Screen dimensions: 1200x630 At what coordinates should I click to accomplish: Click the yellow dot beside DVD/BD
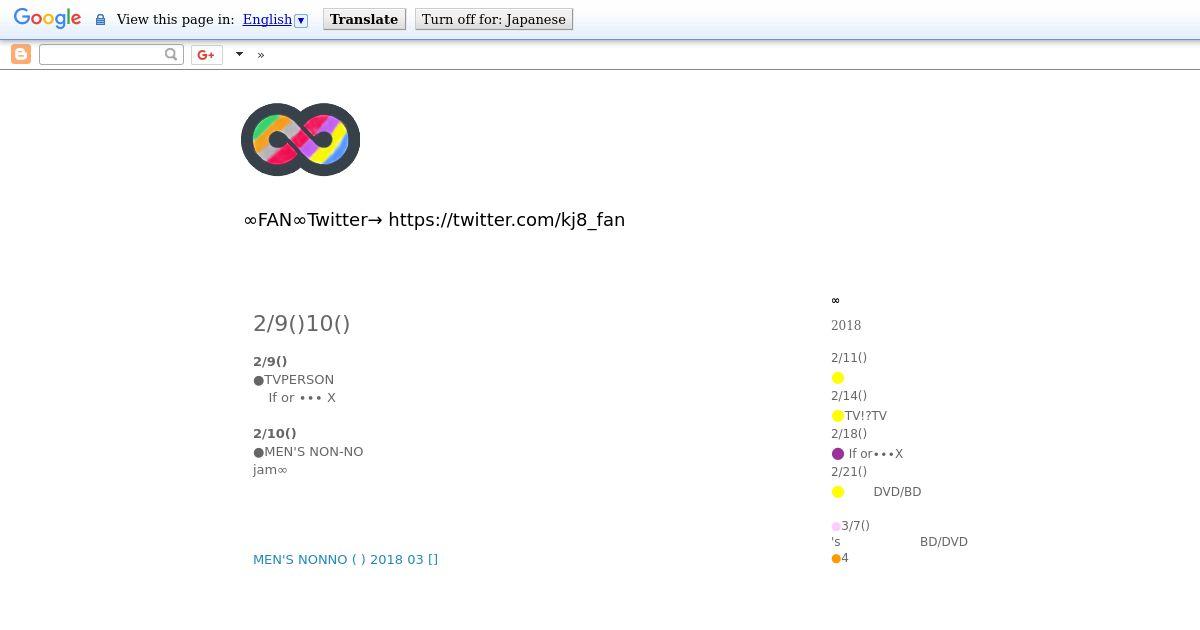pos(838,492)
